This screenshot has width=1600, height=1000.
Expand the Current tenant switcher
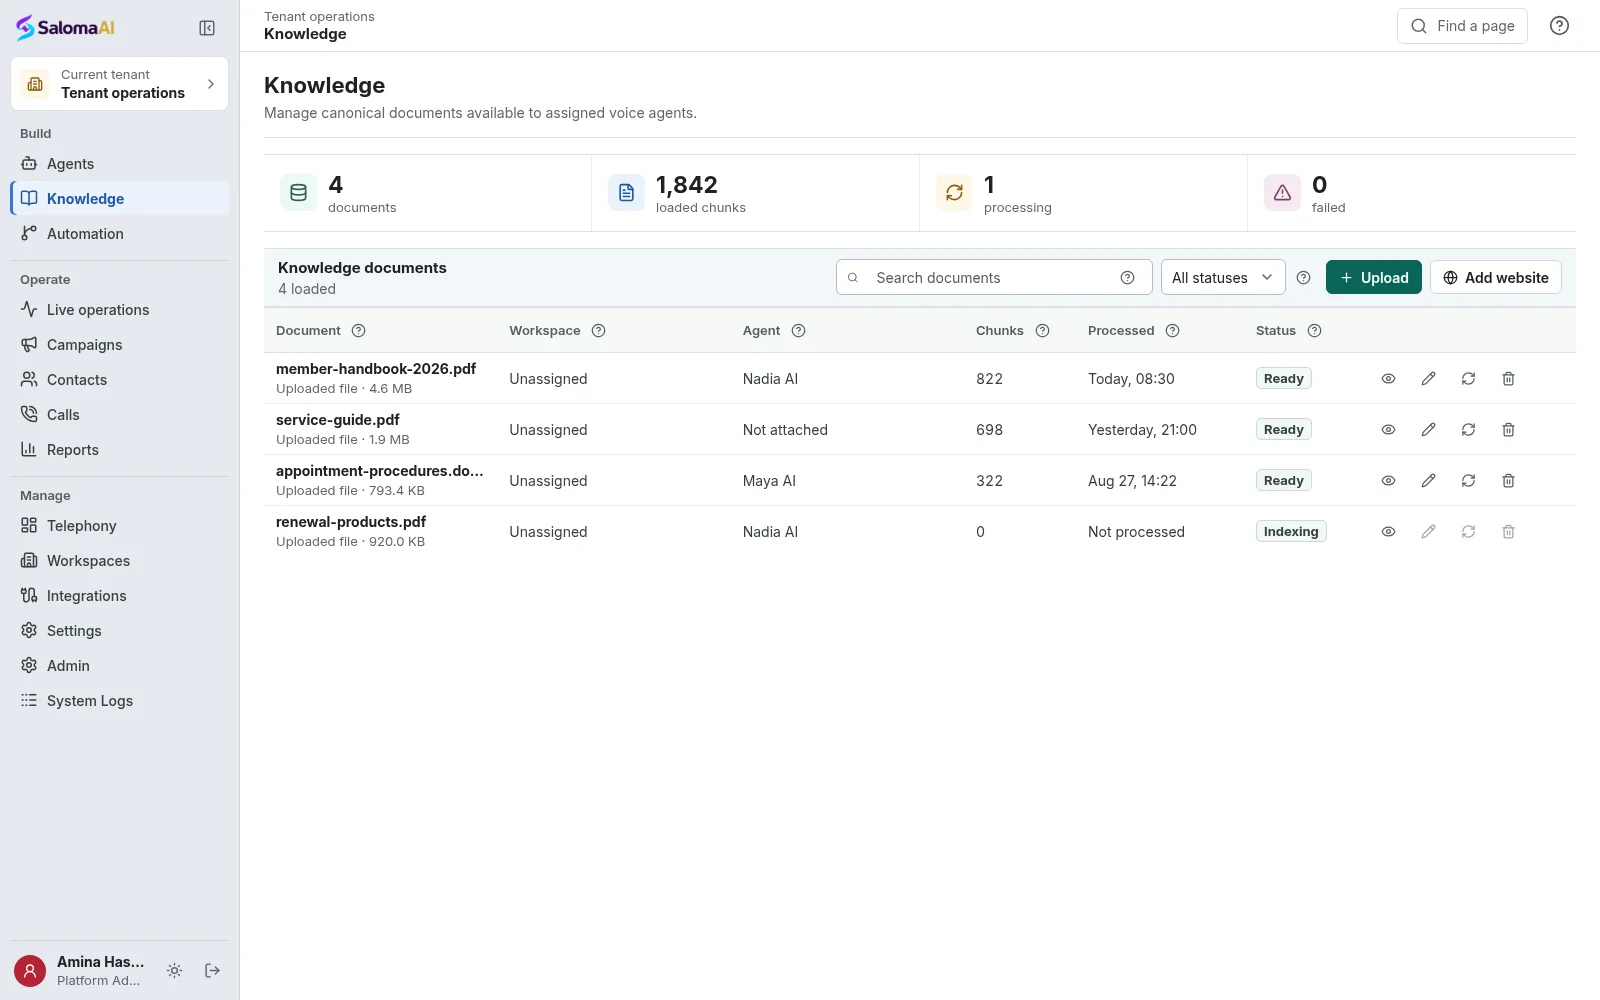(119, 84)
